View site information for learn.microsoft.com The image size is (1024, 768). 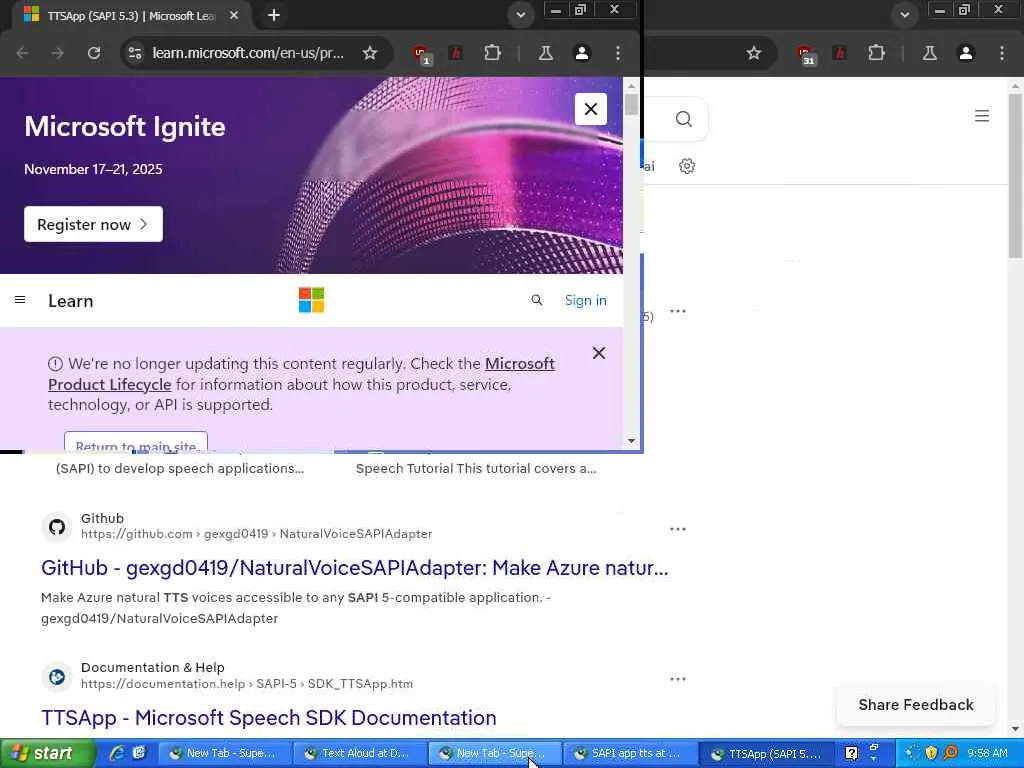click(135, 53)
